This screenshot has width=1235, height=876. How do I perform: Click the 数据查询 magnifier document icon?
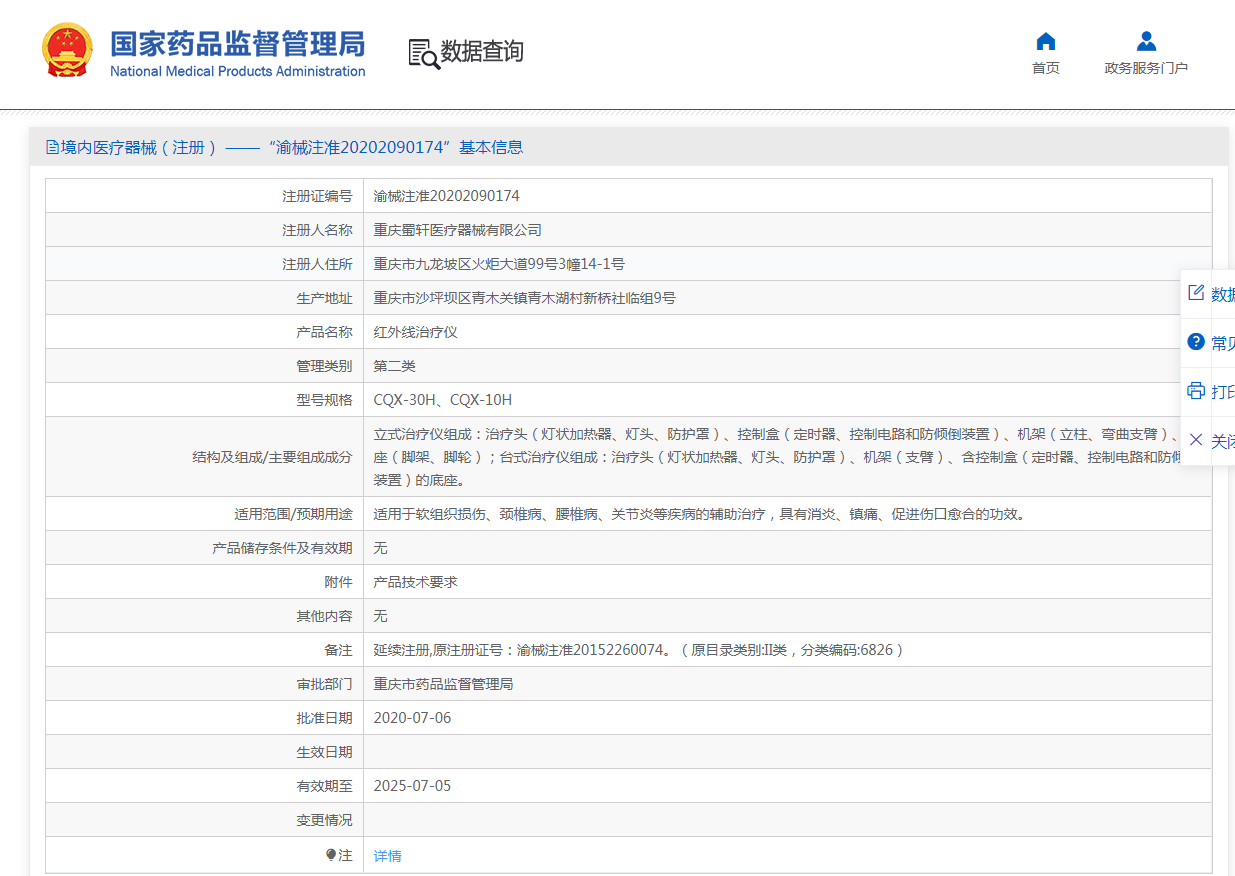pyautogui.click(x=423, y=53)
